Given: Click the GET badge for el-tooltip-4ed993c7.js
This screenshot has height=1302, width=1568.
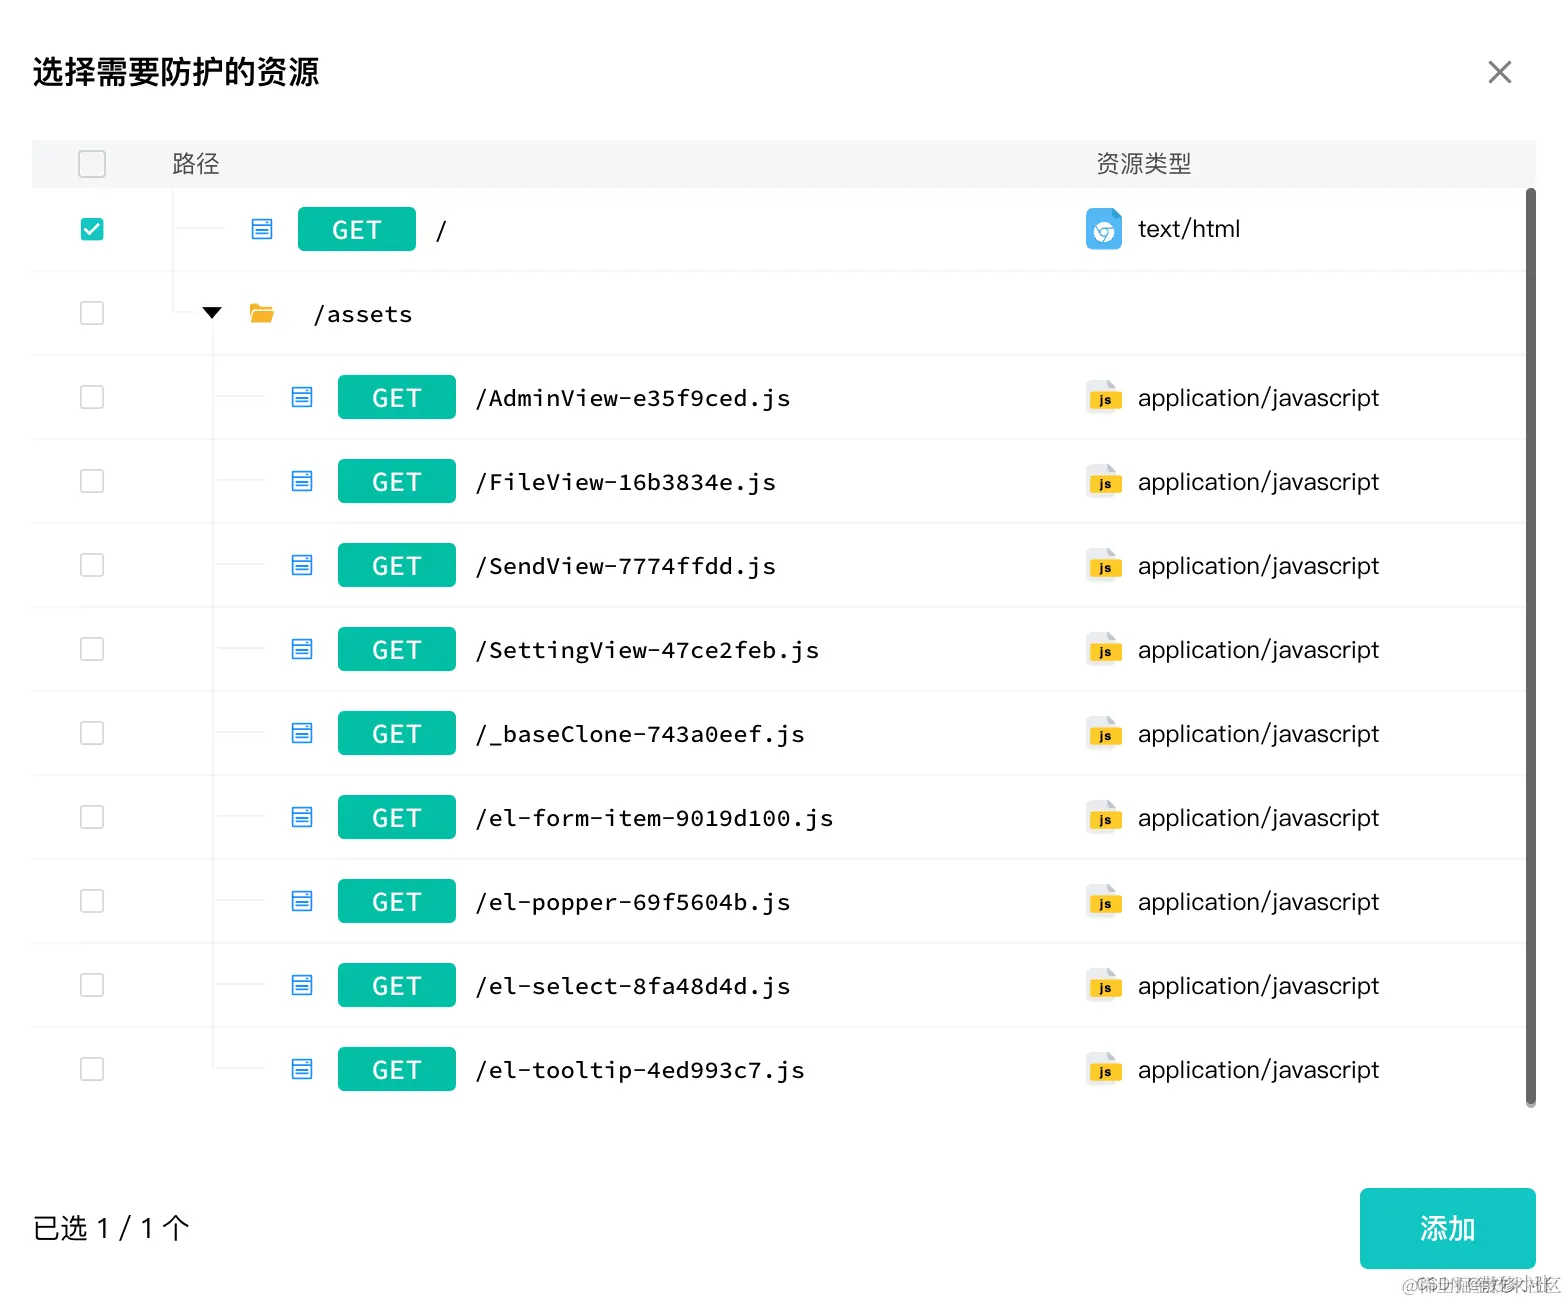Looking at the screenshot, I should [397, 1069].
